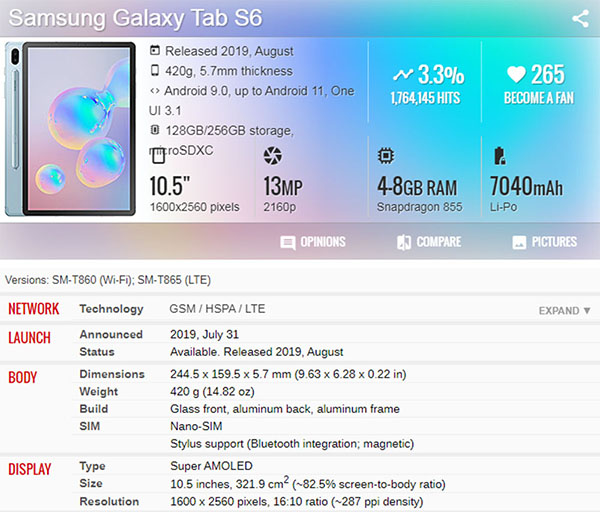
Task: Click the '2160p' video text
Action: tap(279, 207)
